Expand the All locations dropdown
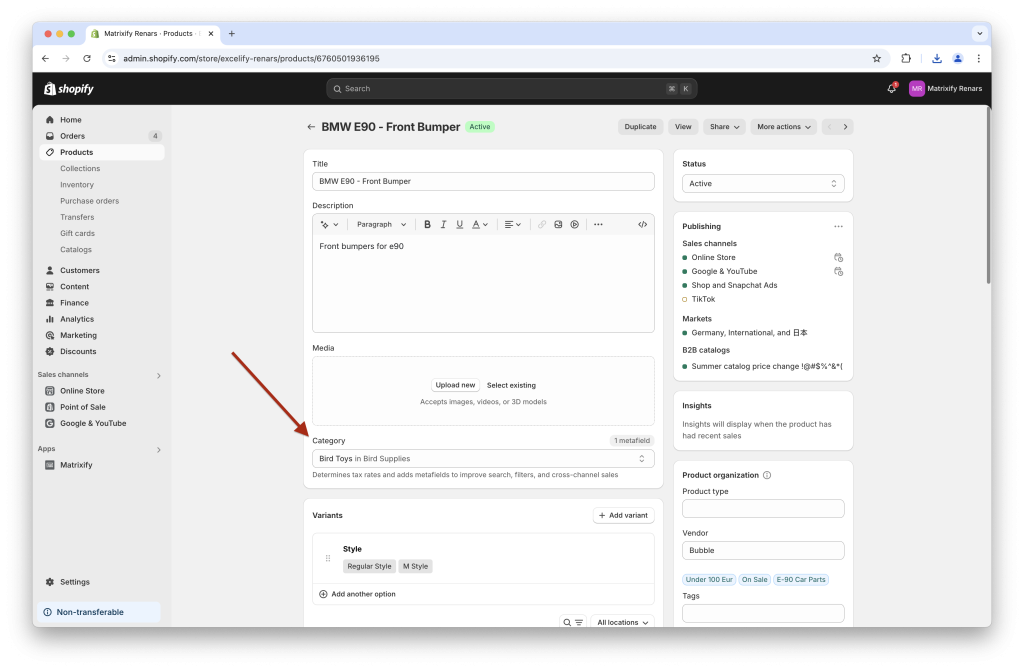Screen dimensions: 1024x670 622,621
